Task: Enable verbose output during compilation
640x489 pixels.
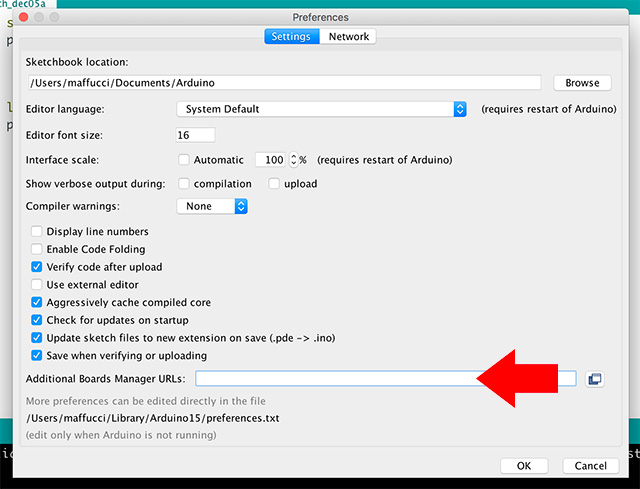Action: (183, 183)
